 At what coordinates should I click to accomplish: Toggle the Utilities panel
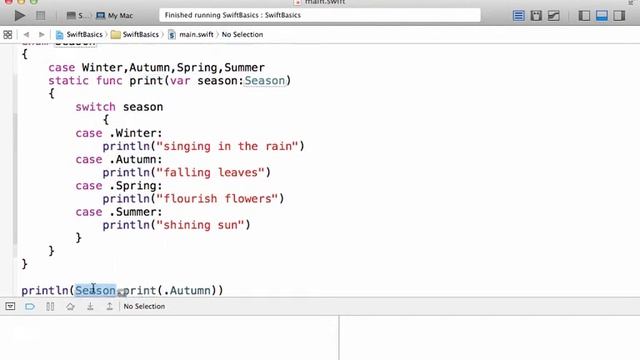[619, 16]
